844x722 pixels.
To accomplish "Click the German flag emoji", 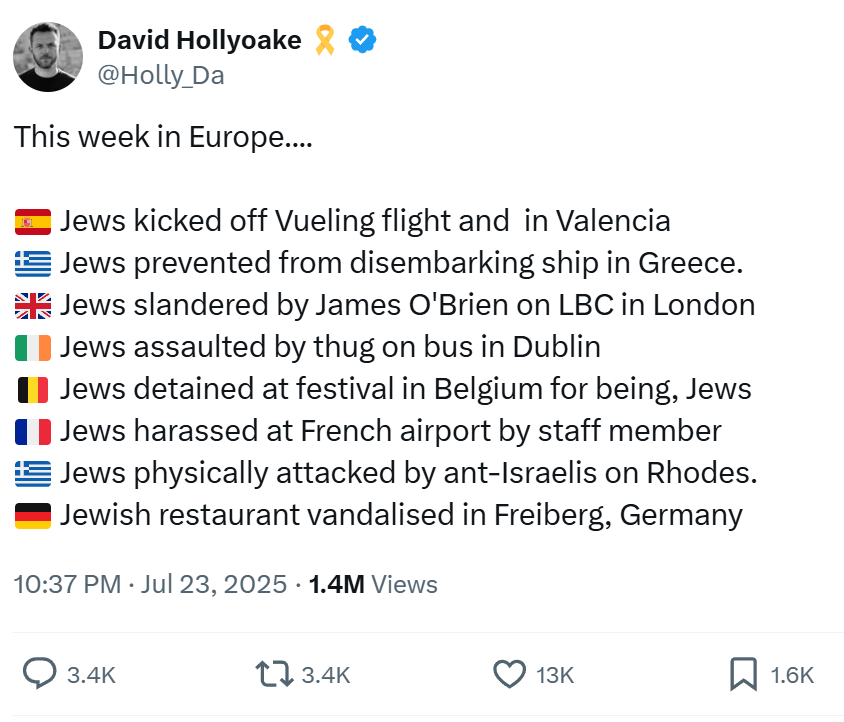I will click(33, 516).
